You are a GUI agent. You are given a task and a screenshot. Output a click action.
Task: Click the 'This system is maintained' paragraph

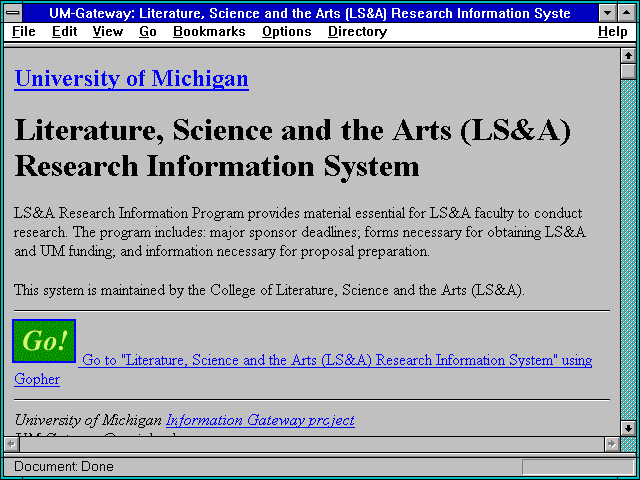[x=269, y=290]
